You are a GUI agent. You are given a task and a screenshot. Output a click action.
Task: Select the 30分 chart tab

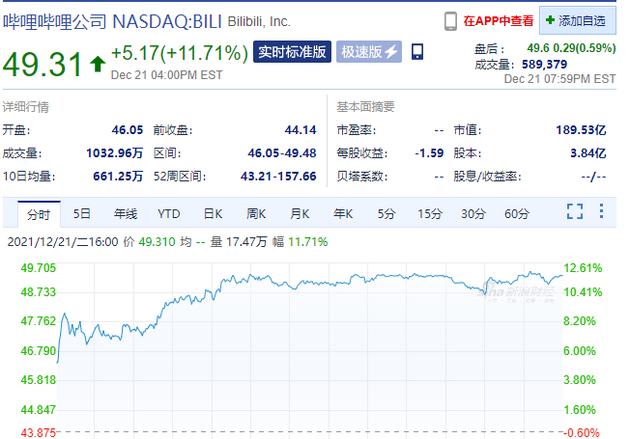[473, 214]
